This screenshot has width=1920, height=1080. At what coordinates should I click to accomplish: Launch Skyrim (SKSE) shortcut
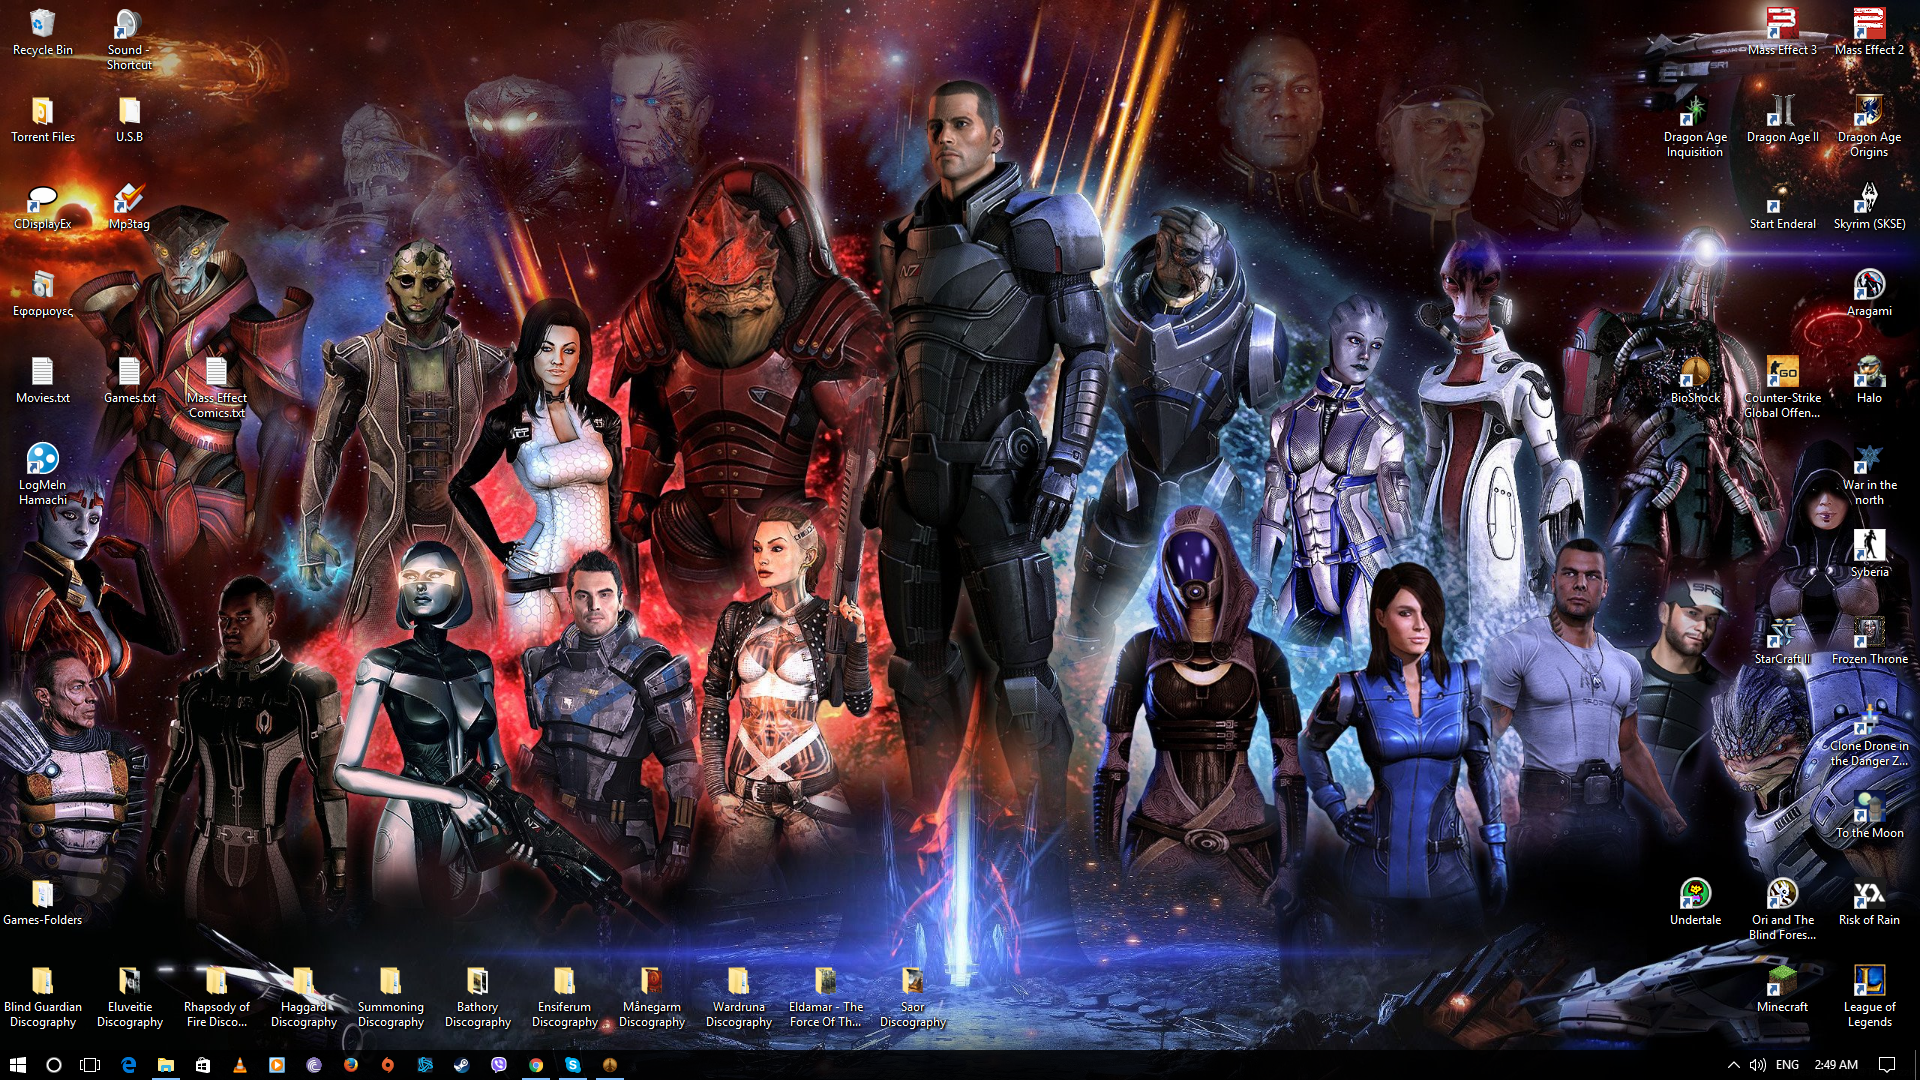coord(1869,207)
